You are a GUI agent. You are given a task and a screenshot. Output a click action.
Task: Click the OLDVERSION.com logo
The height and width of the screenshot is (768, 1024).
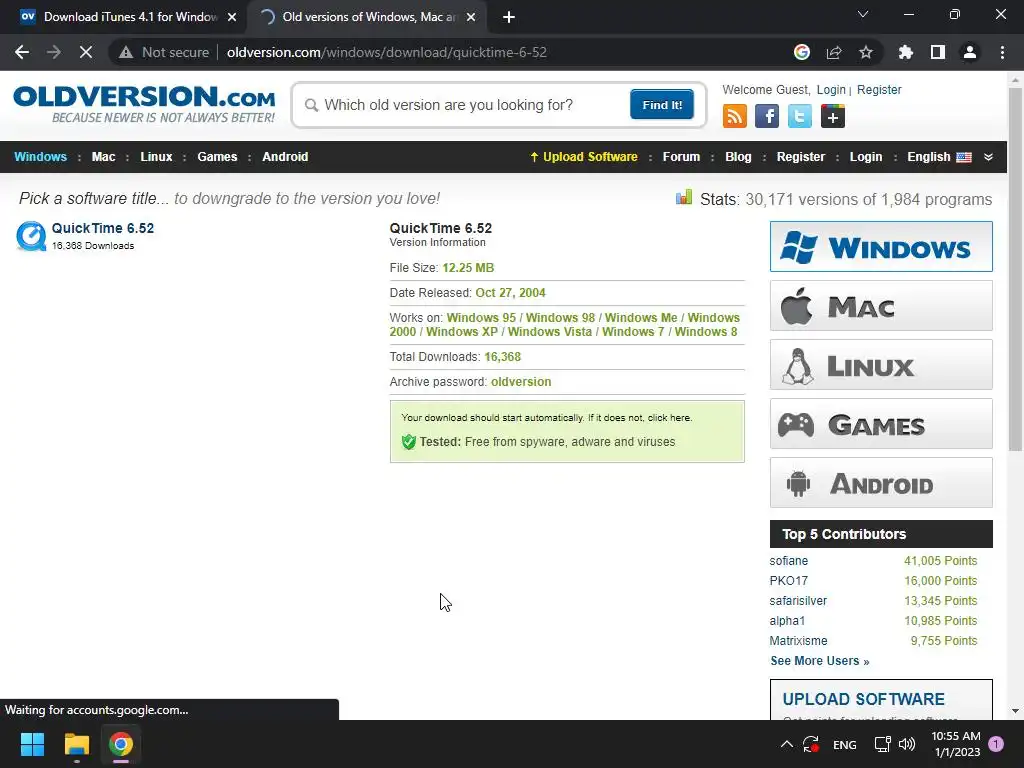coord(144,103)
